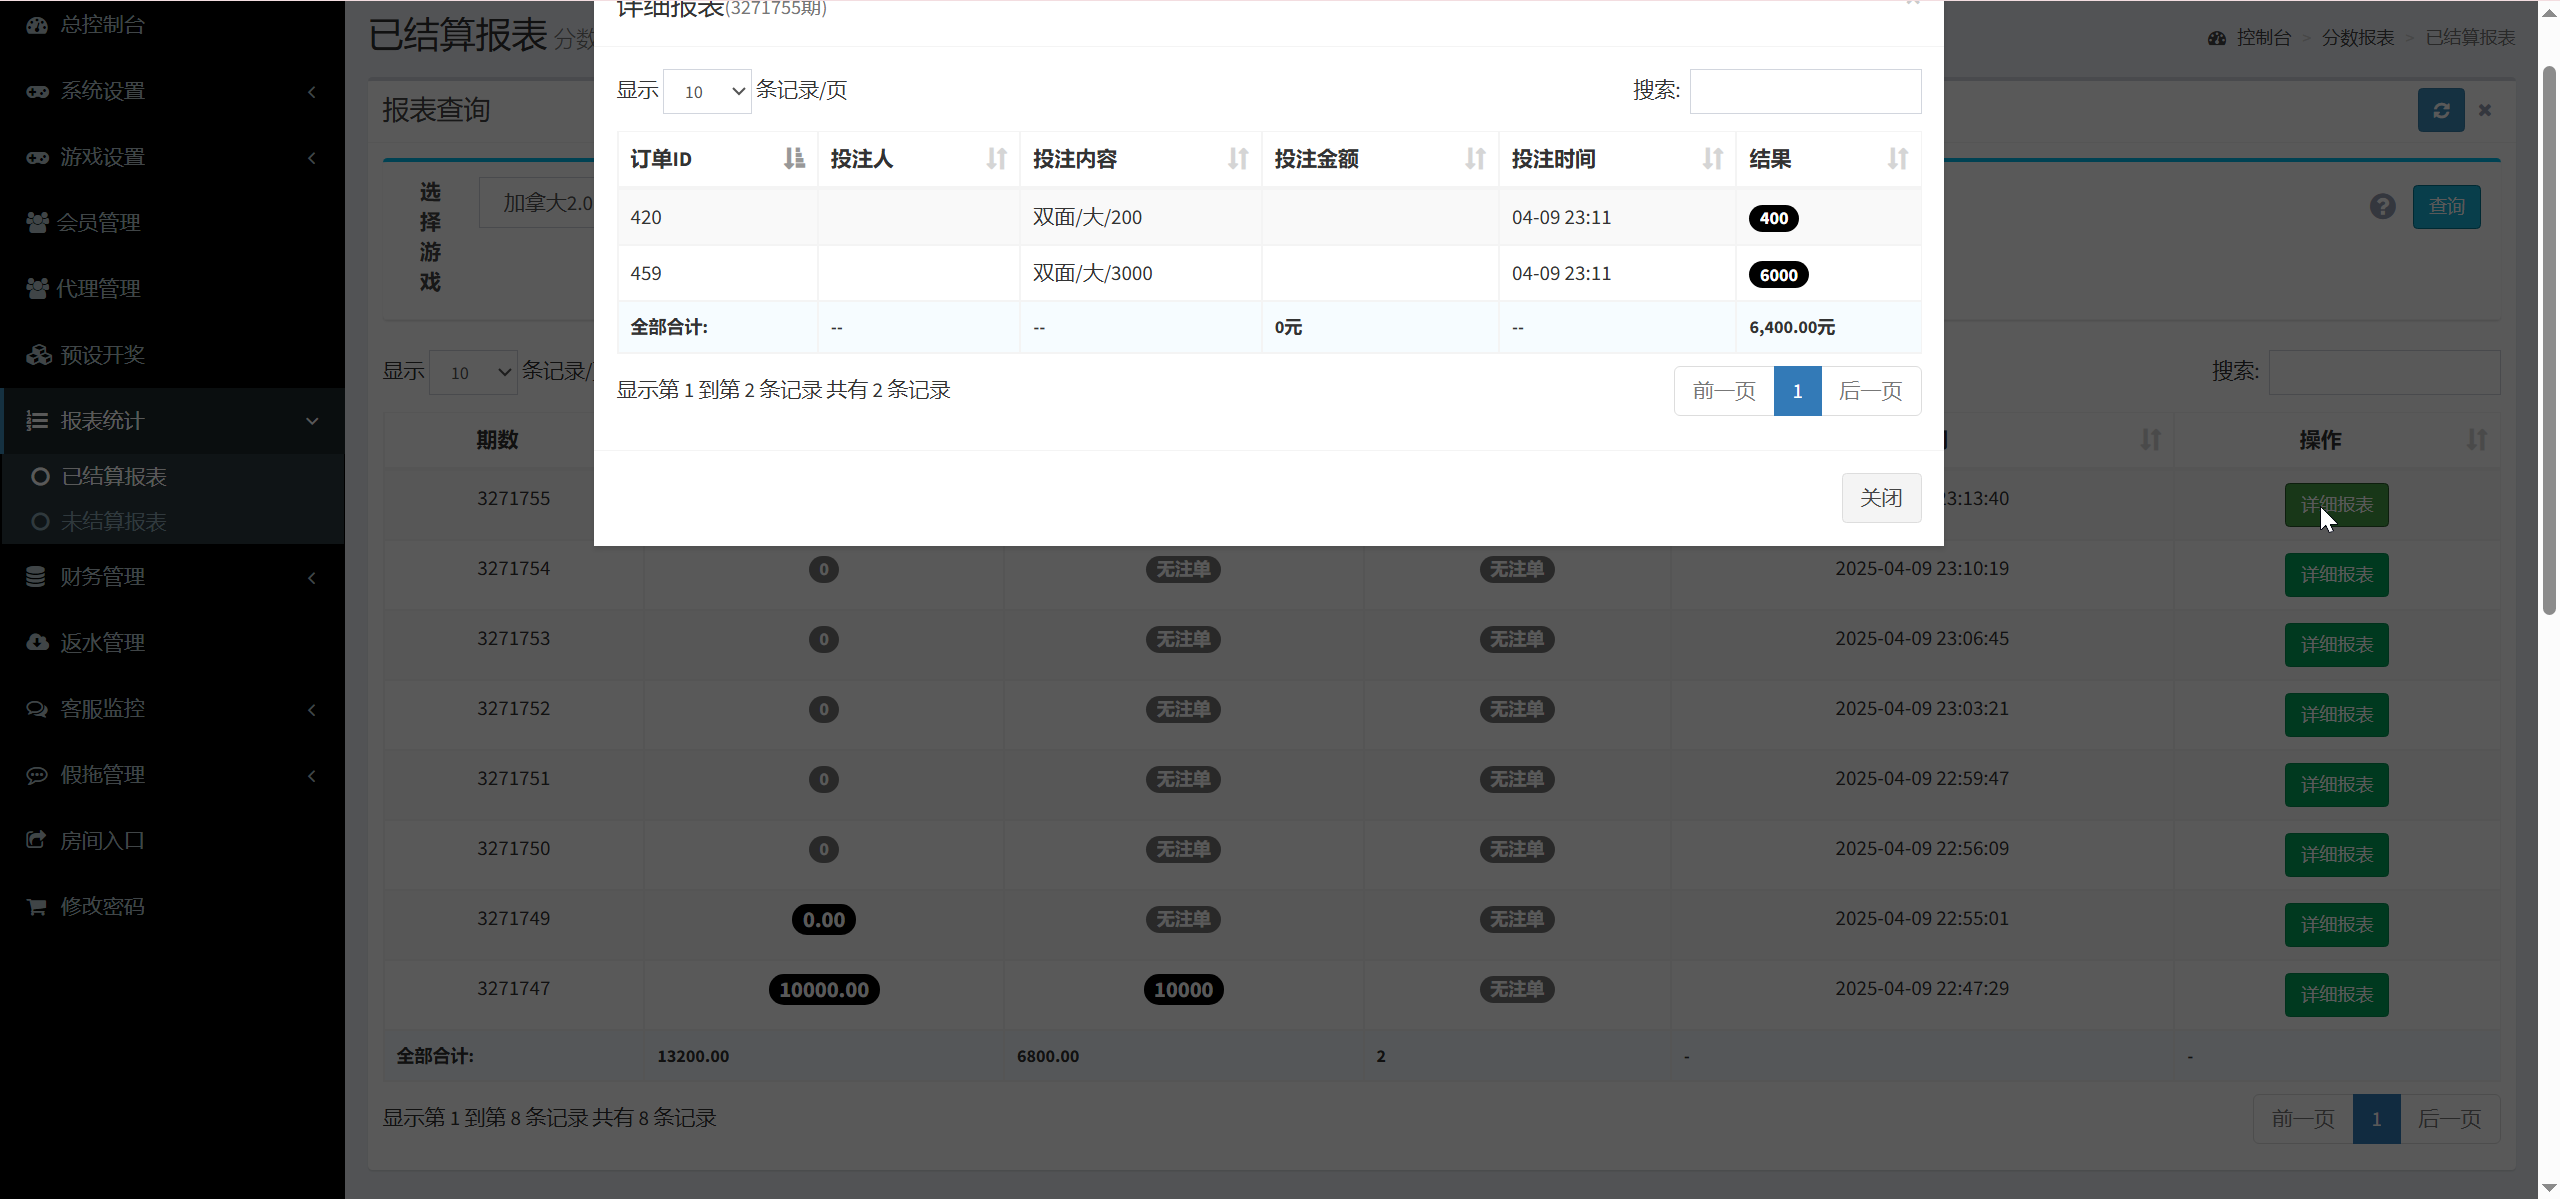The height and width of the screenshot is (1199, 2560).
Task: Sort by 投注金额 column arrows
Action: tap(1475, 159)
